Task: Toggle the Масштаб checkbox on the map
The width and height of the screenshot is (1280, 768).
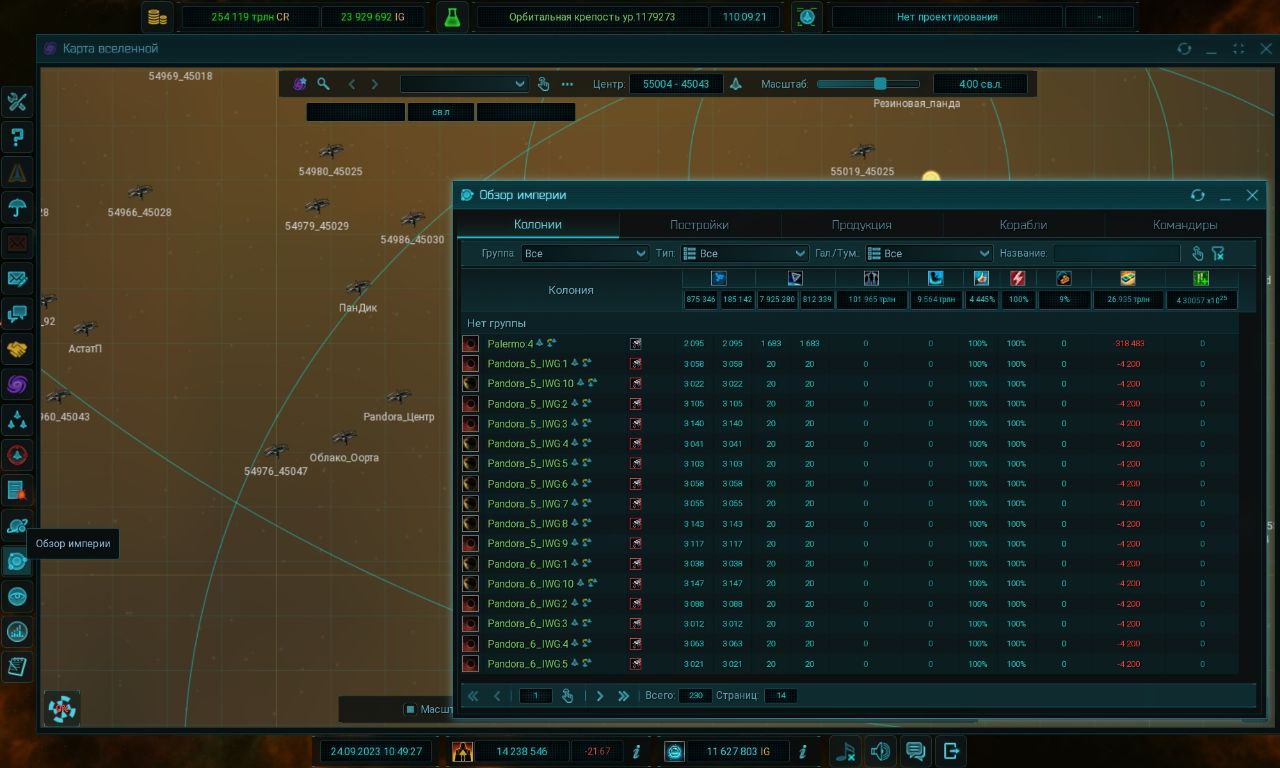Action: coord(409,709)
